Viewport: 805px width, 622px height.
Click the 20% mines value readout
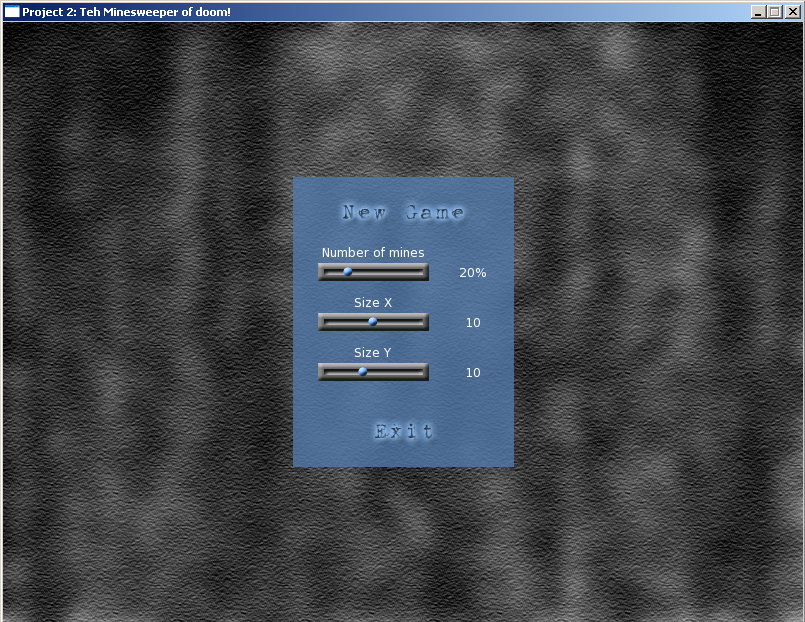pos(472,272)
